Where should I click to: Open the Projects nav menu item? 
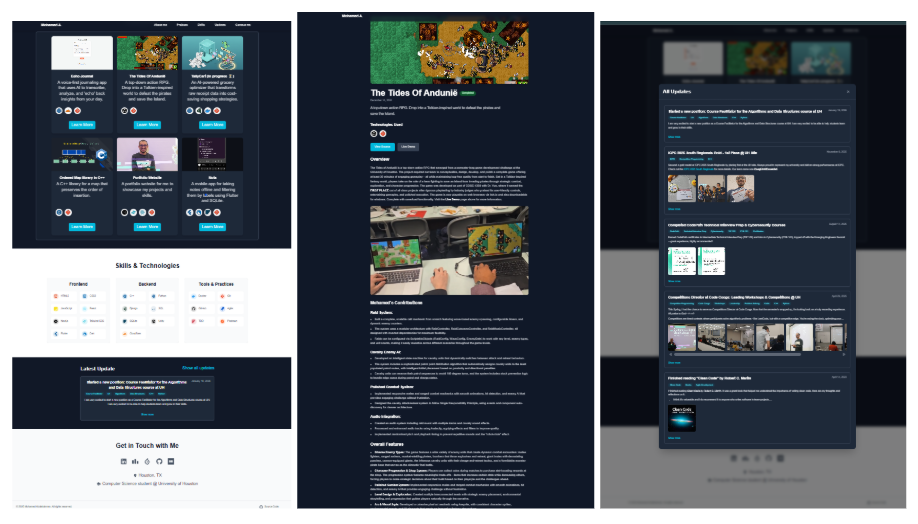coord(183,23)
